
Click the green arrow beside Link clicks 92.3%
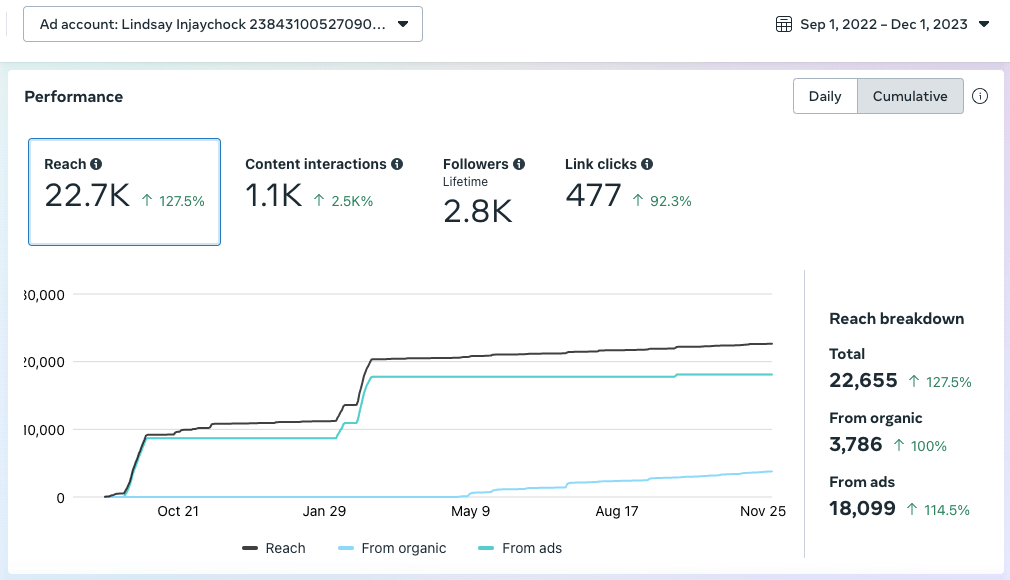pyautogui.click(x=636, y=201)
